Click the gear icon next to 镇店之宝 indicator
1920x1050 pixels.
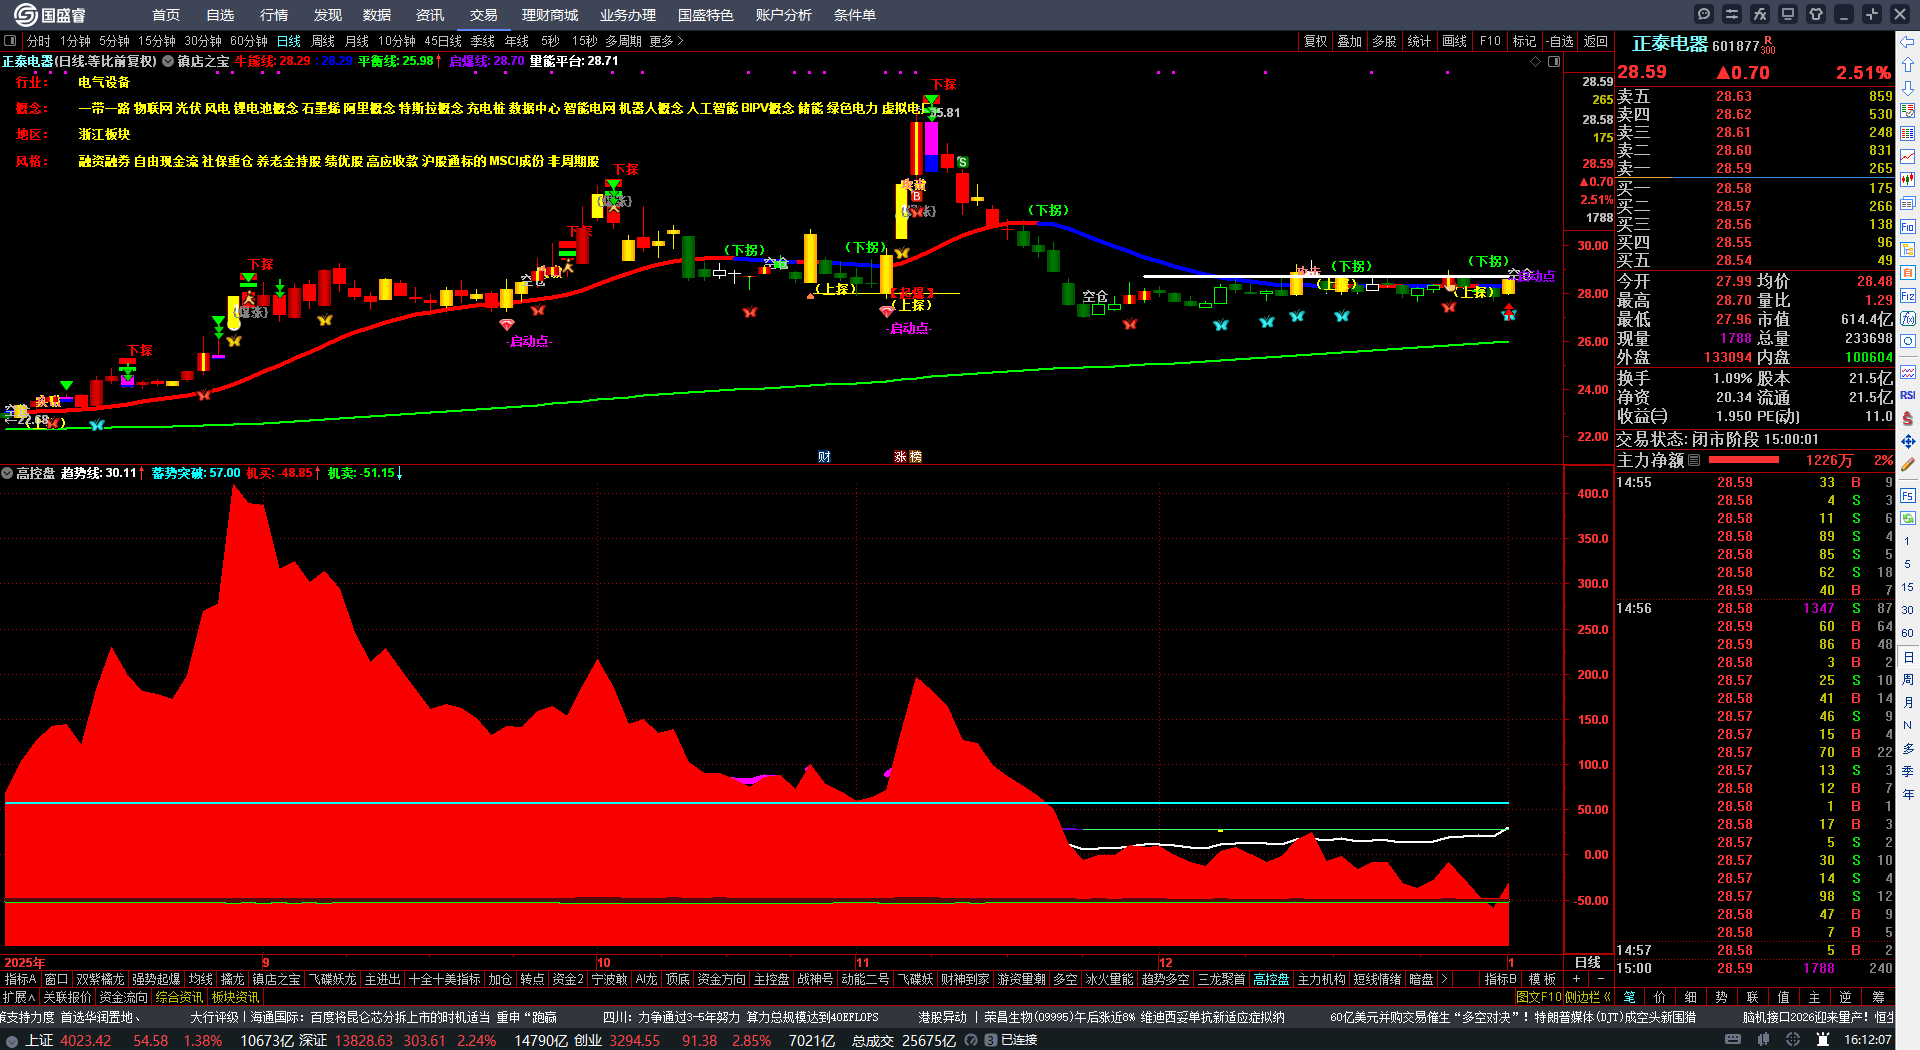168,61
